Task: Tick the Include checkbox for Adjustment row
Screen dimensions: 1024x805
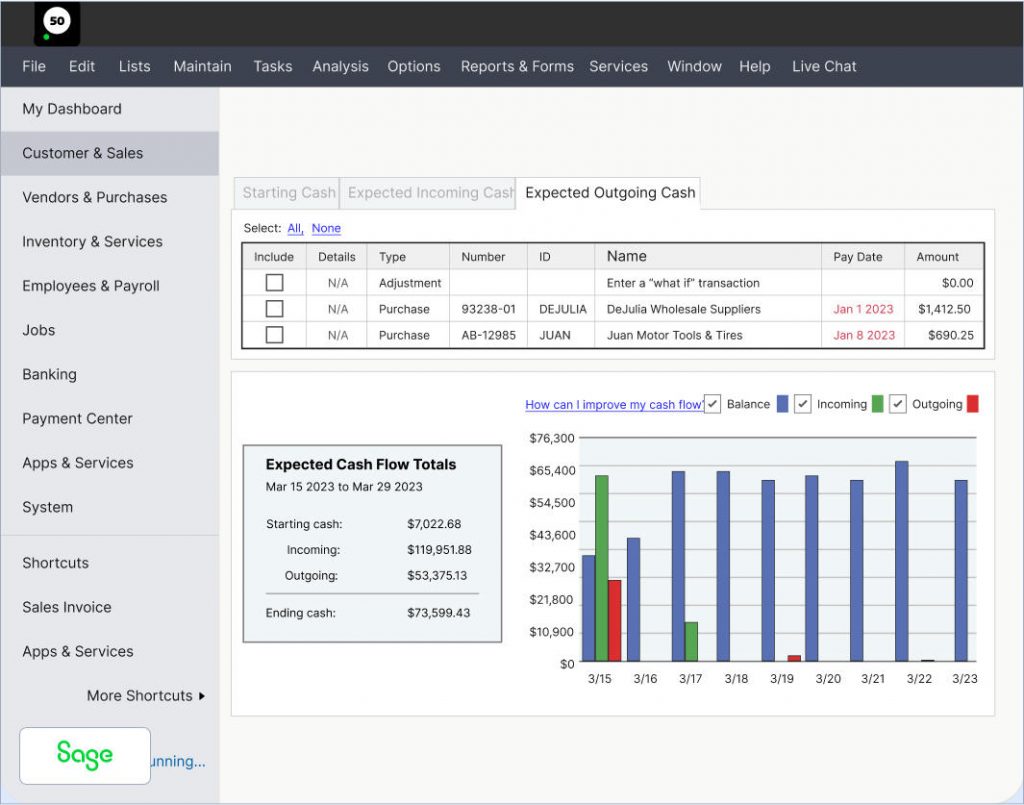Action: click(x=274, y=283)
